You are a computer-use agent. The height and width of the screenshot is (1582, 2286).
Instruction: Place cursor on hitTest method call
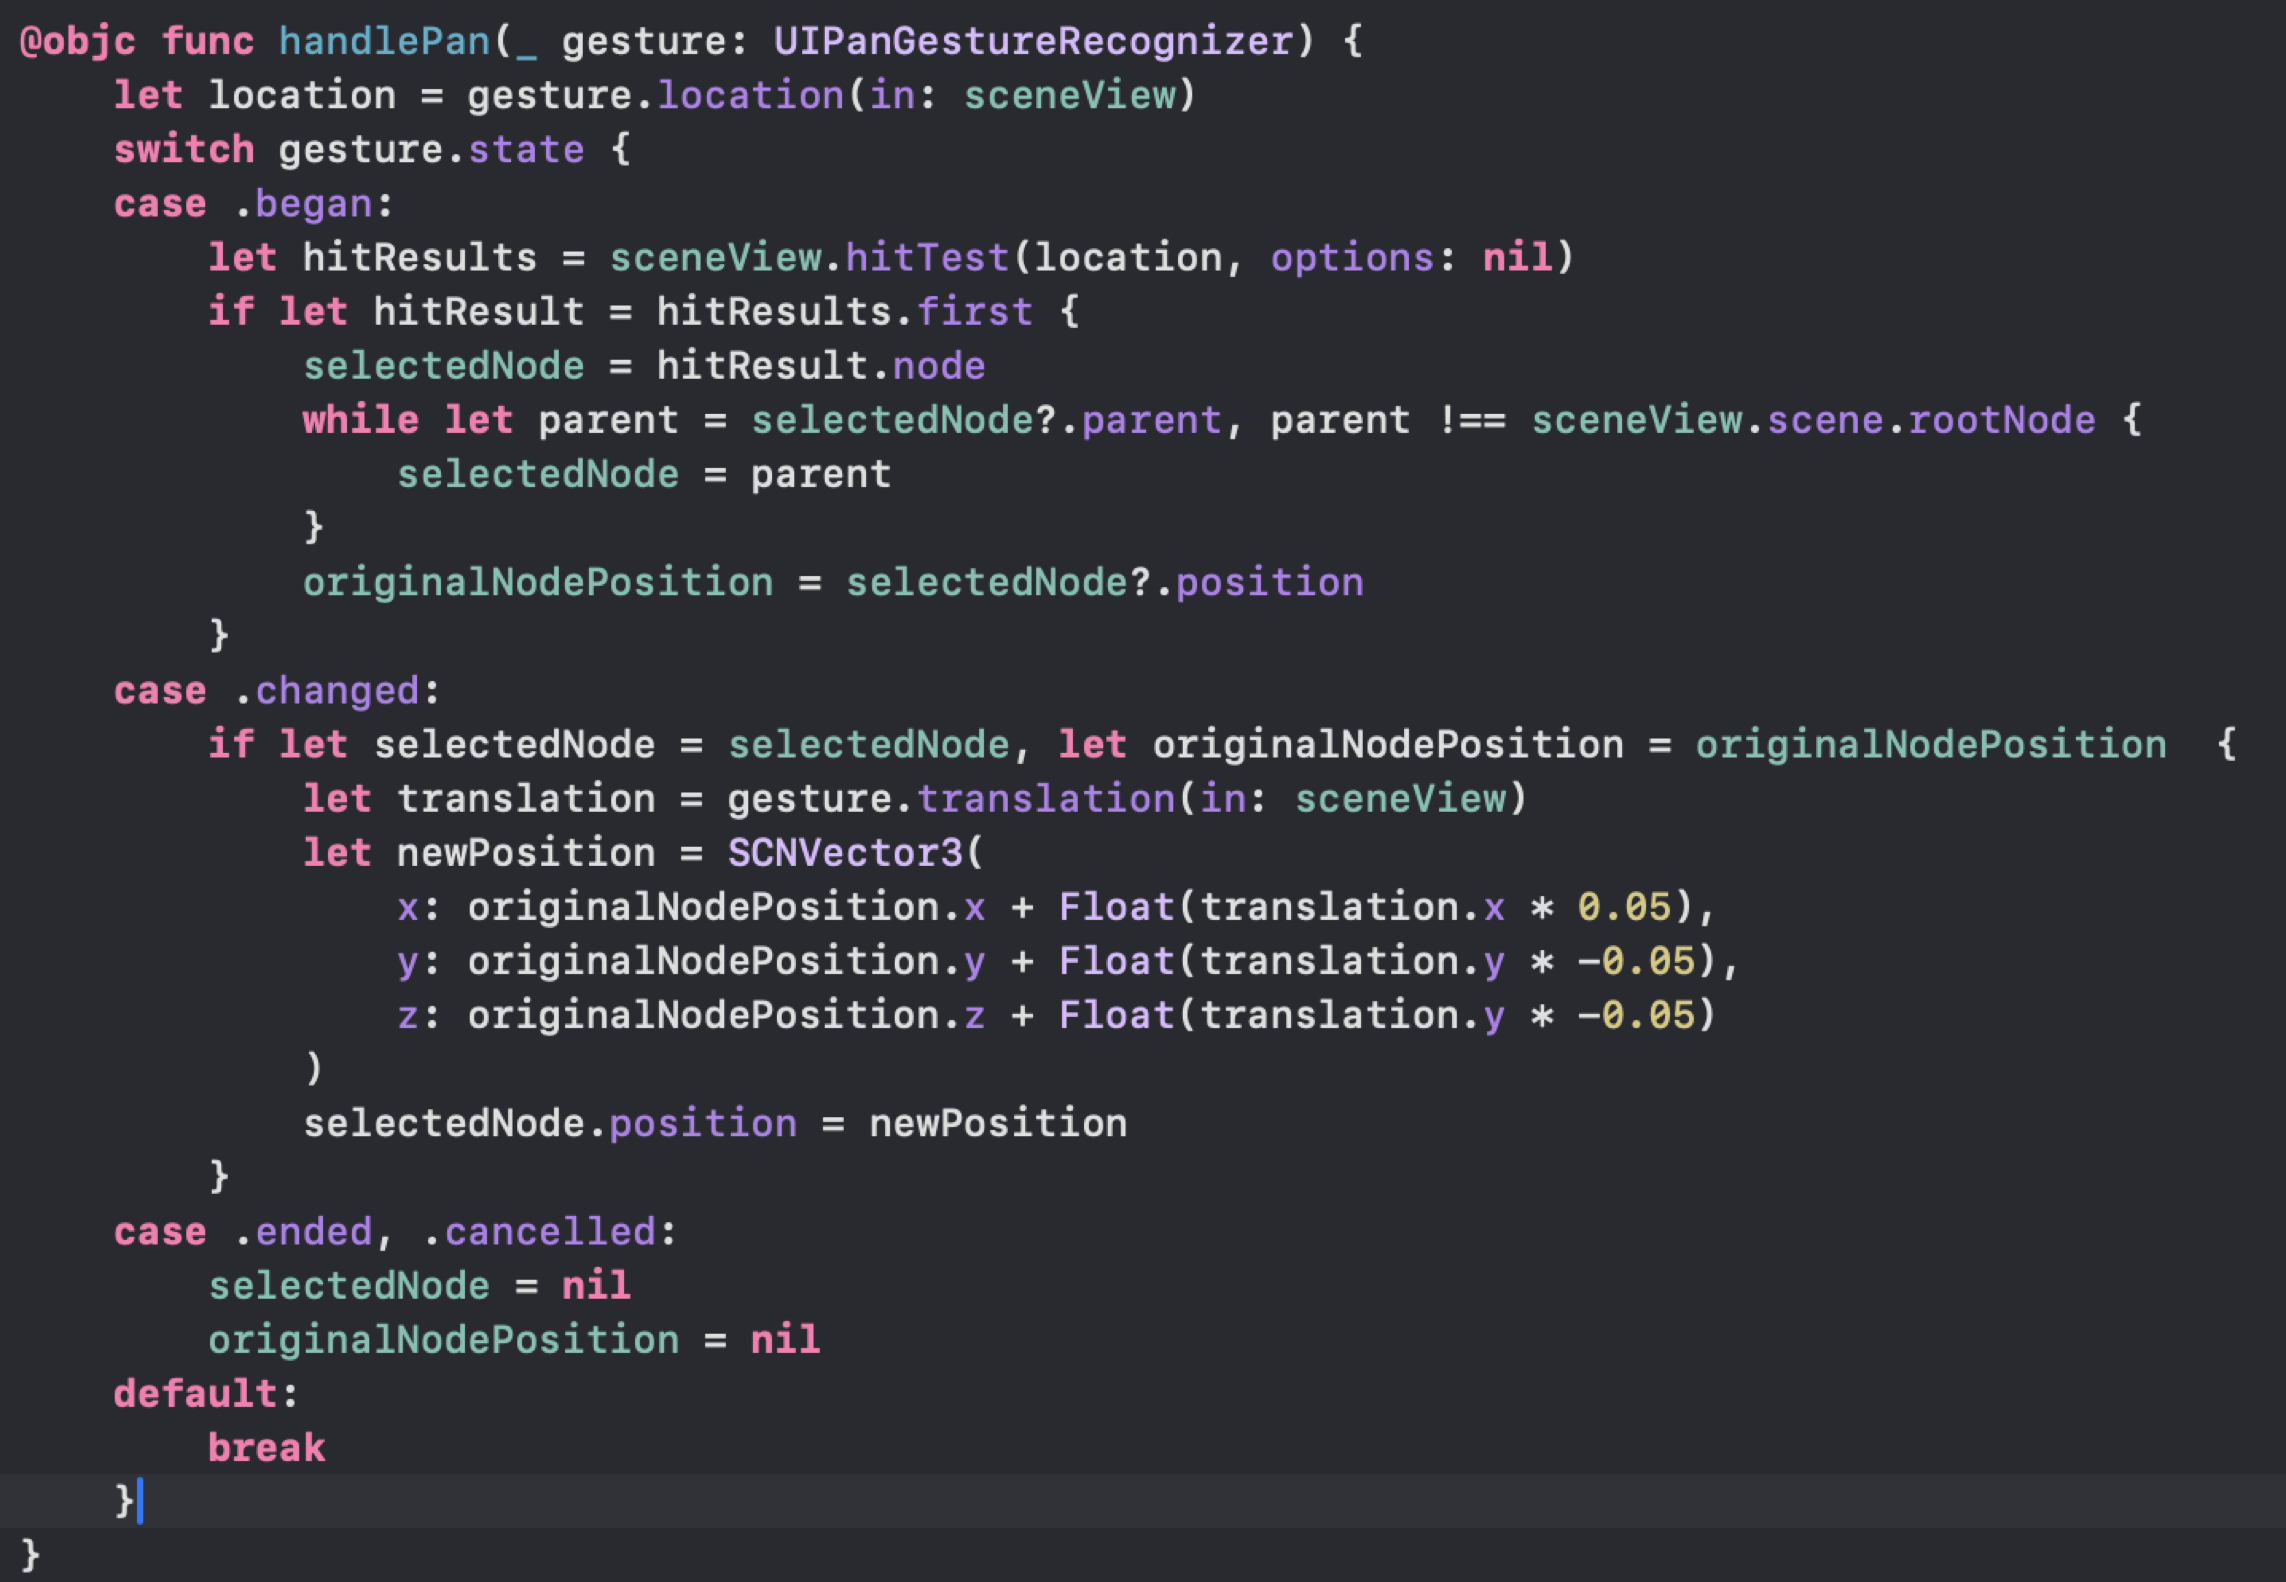coord(927,258)
